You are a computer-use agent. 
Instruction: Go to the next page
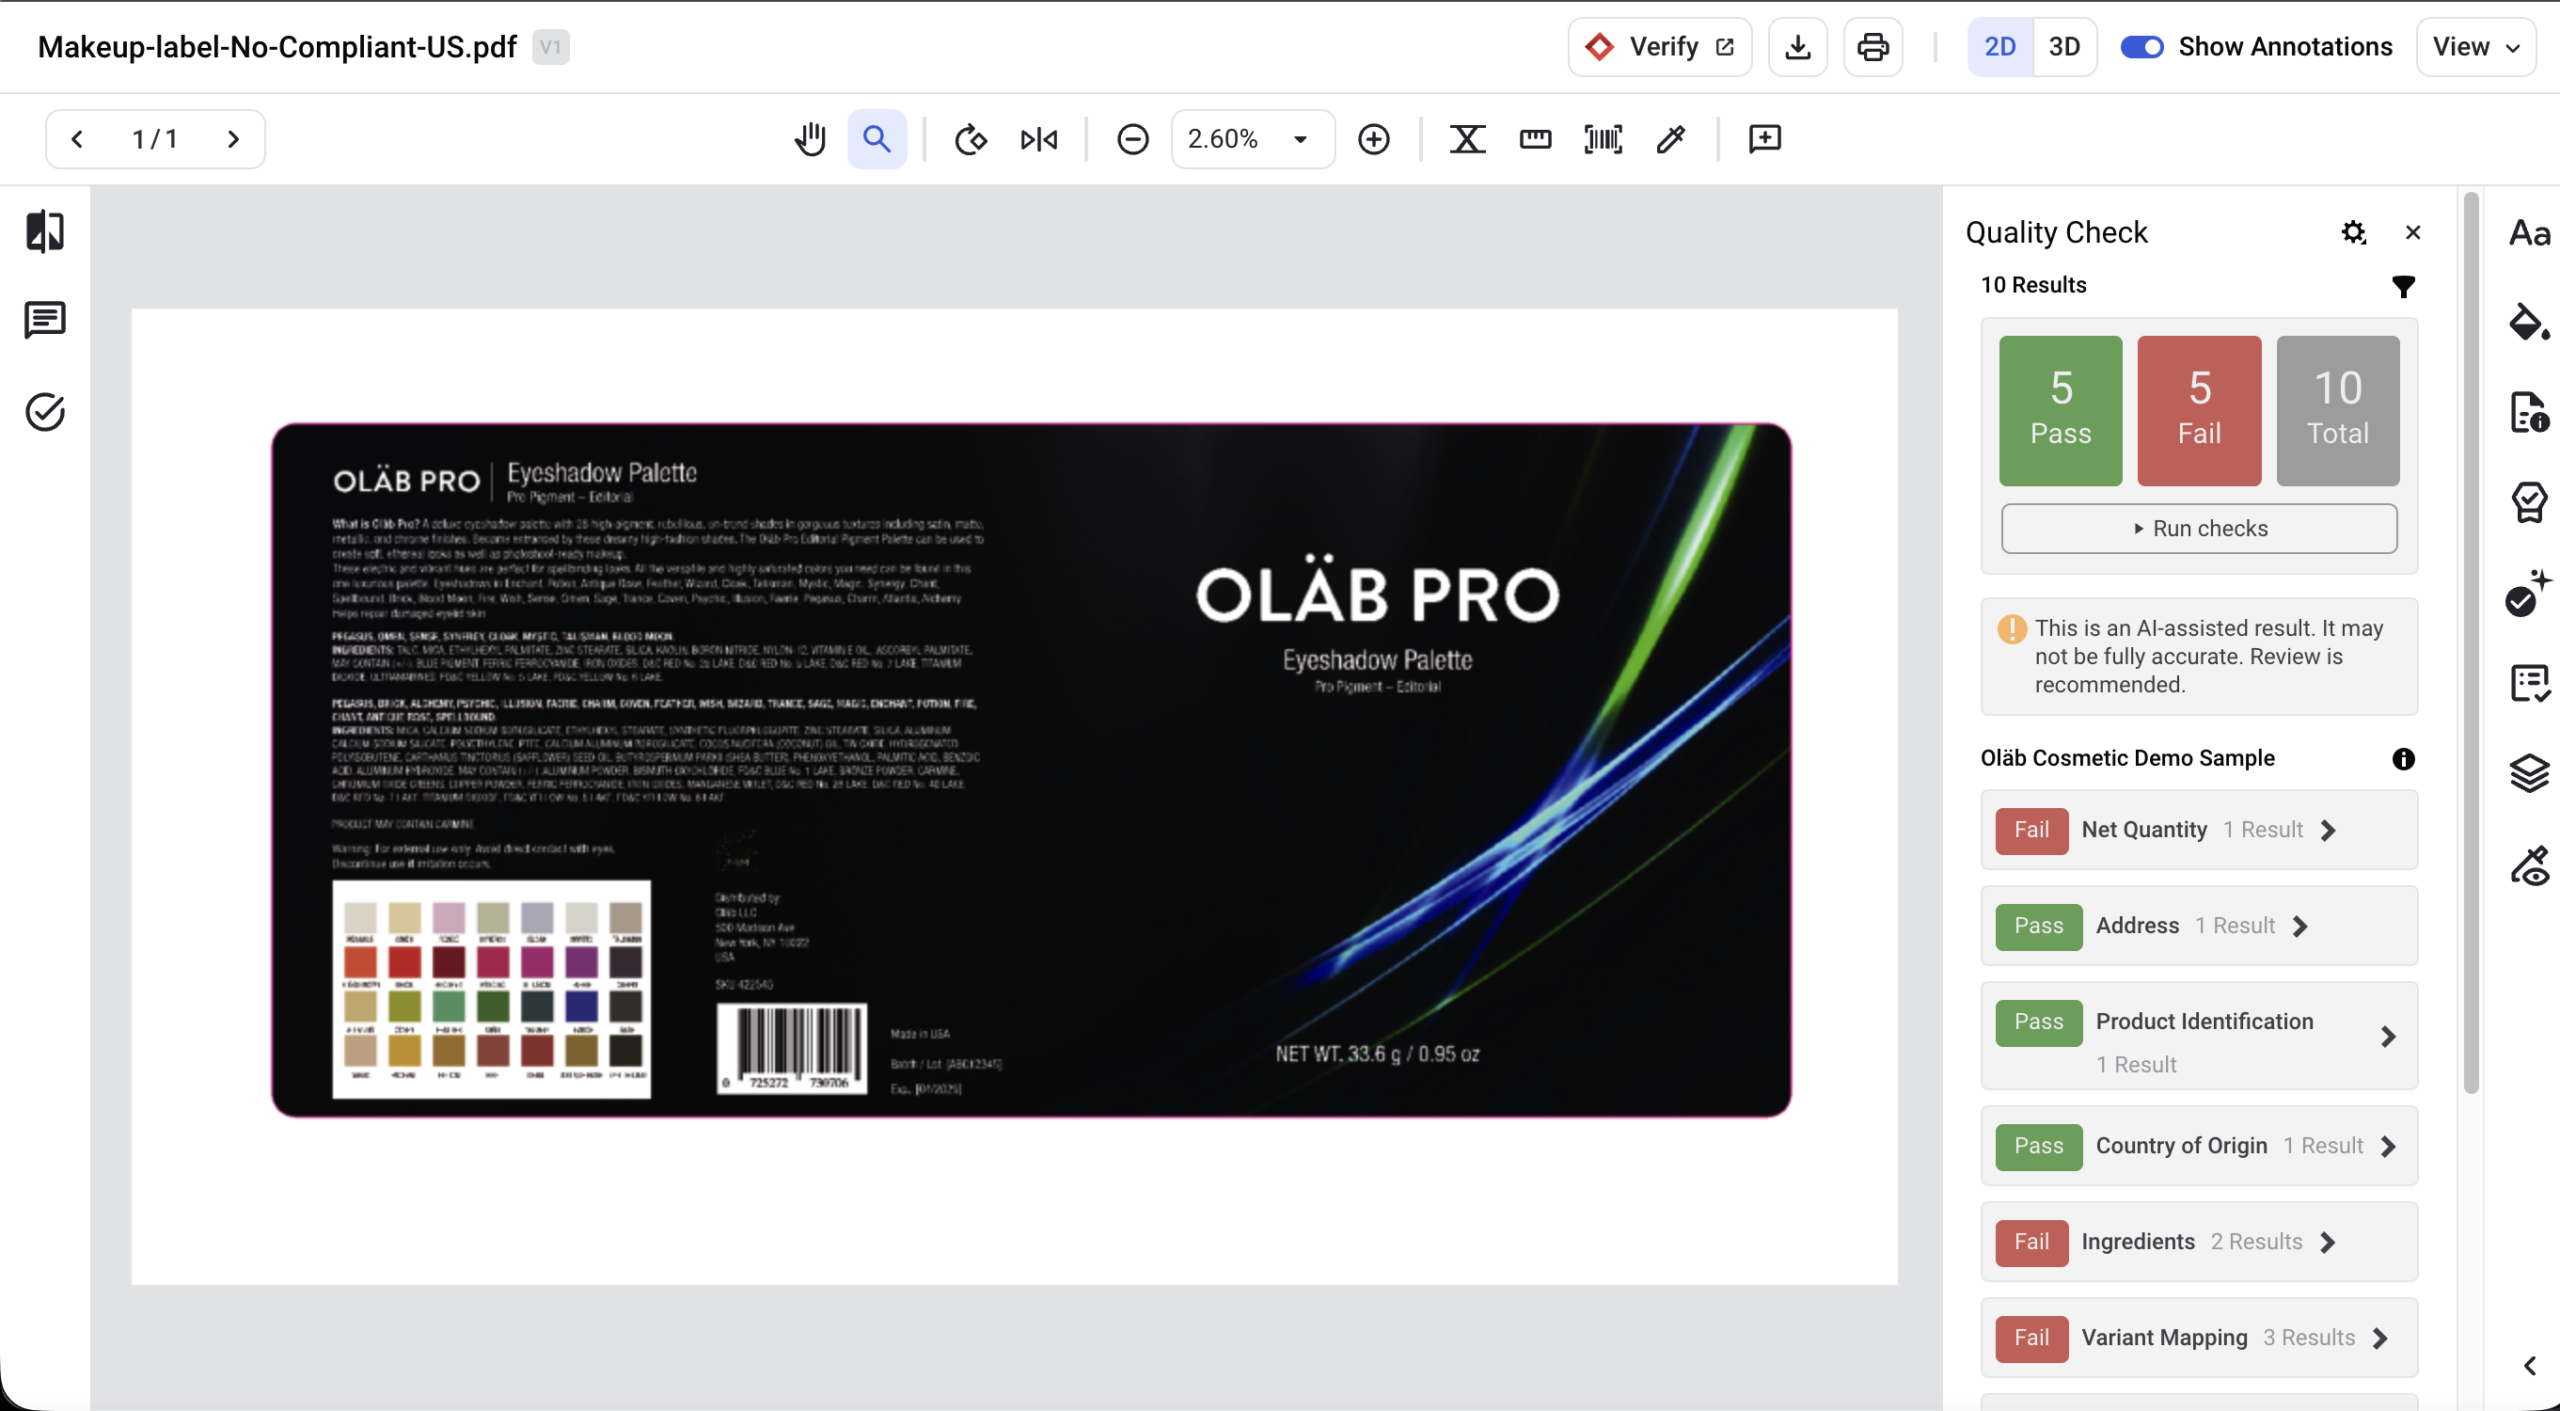(x=233, y=139)
